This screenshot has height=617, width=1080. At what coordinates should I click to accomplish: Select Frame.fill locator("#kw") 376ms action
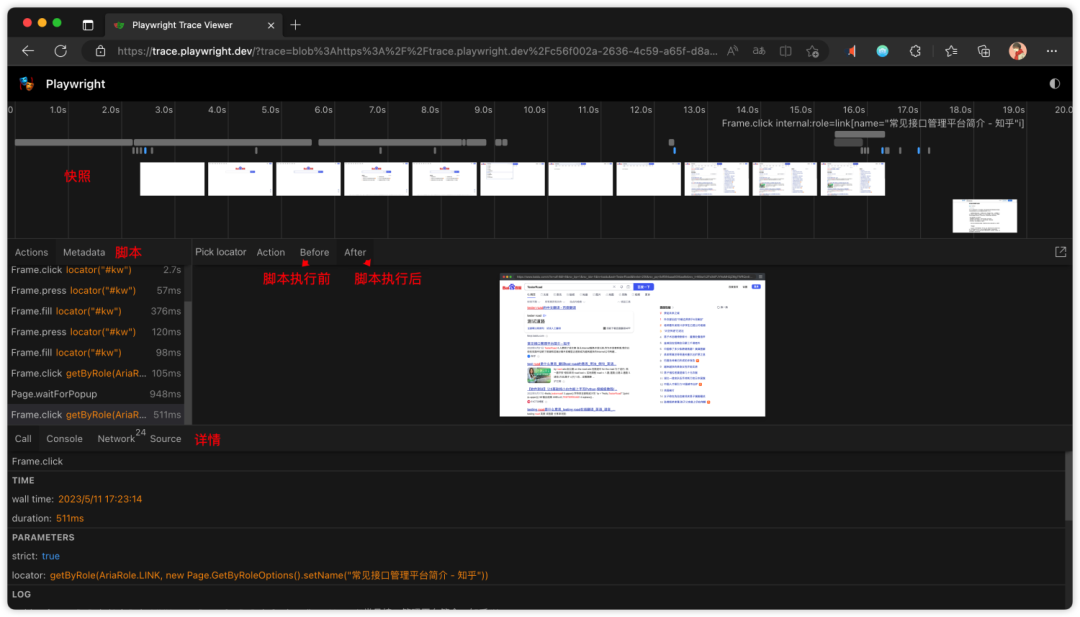pos(96,311)
